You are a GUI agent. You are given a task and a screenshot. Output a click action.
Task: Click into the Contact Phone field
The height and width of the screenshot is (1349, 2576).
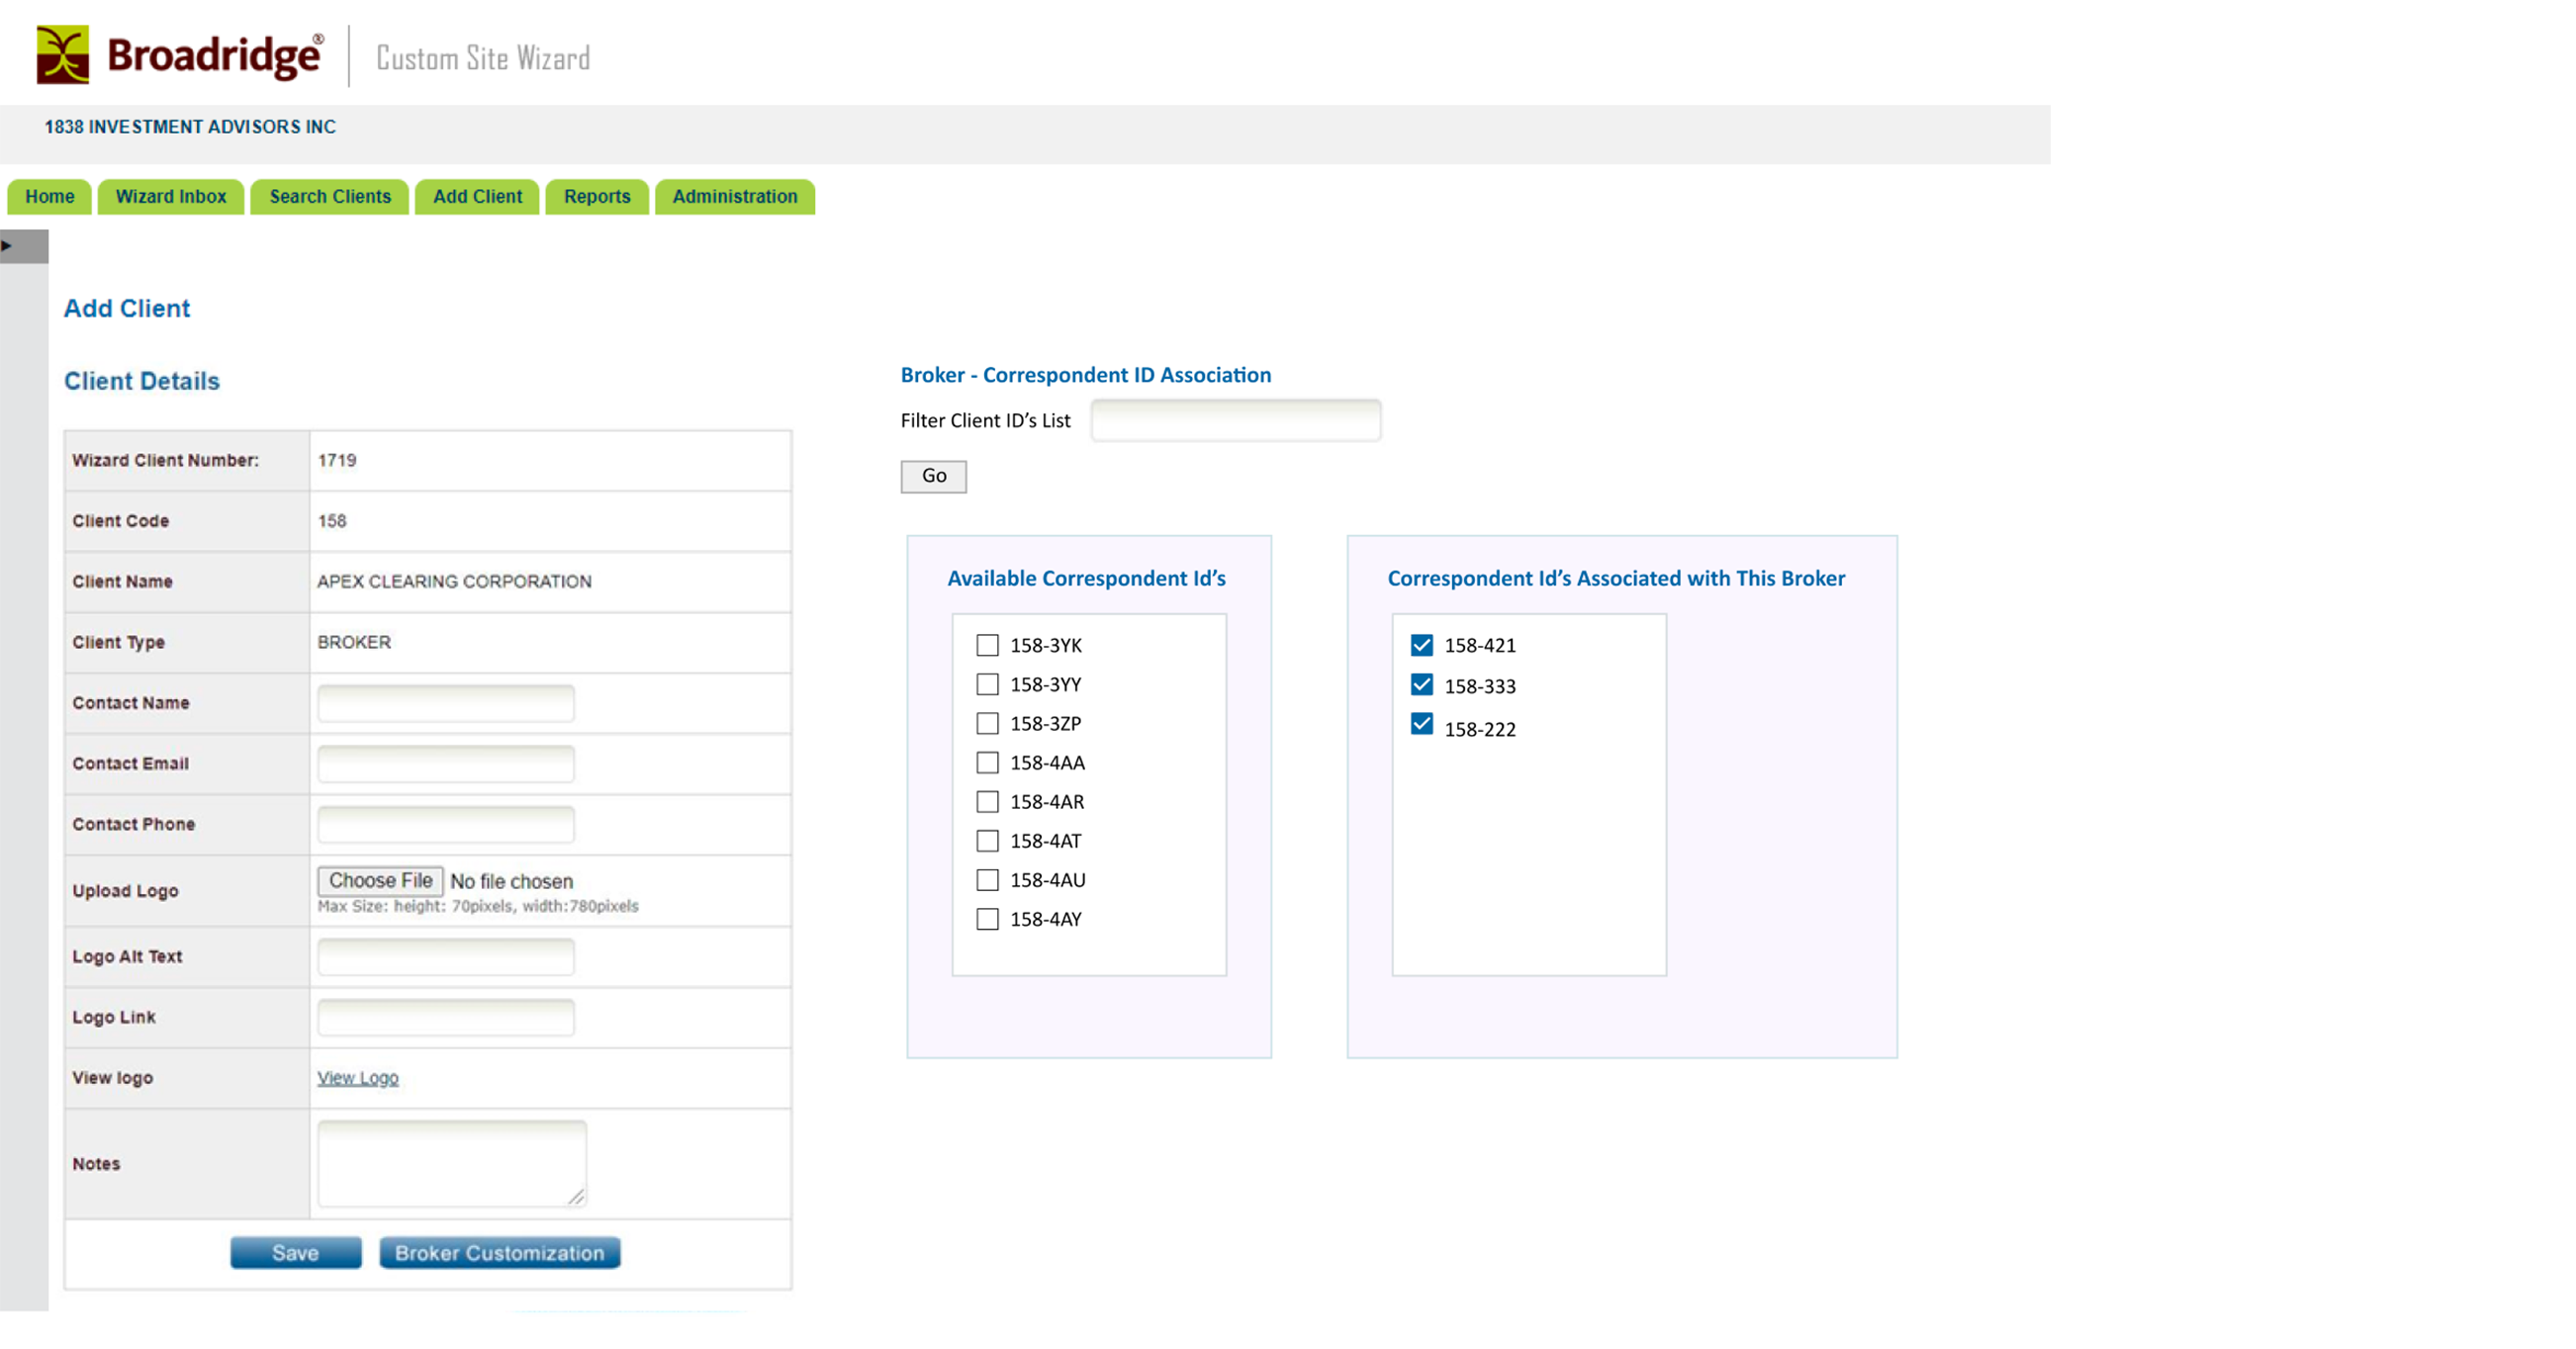446,824
